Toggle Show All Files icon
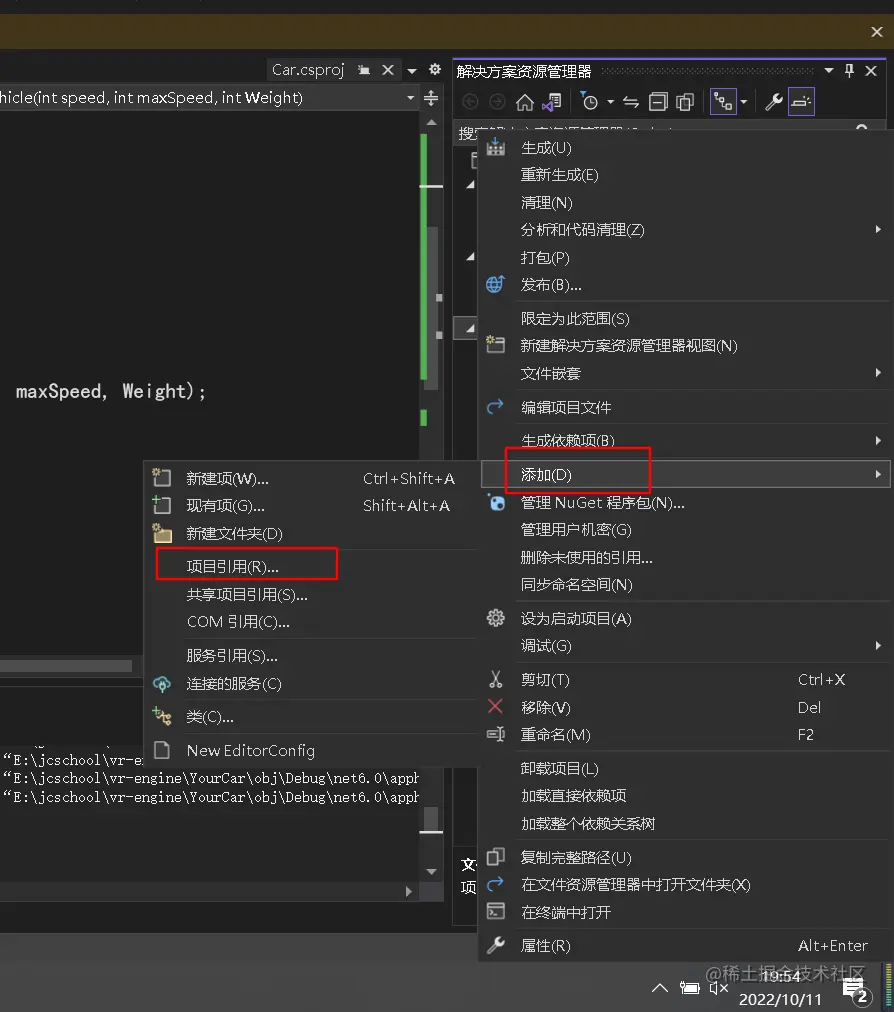894x1012 pixels. (685, 102)
